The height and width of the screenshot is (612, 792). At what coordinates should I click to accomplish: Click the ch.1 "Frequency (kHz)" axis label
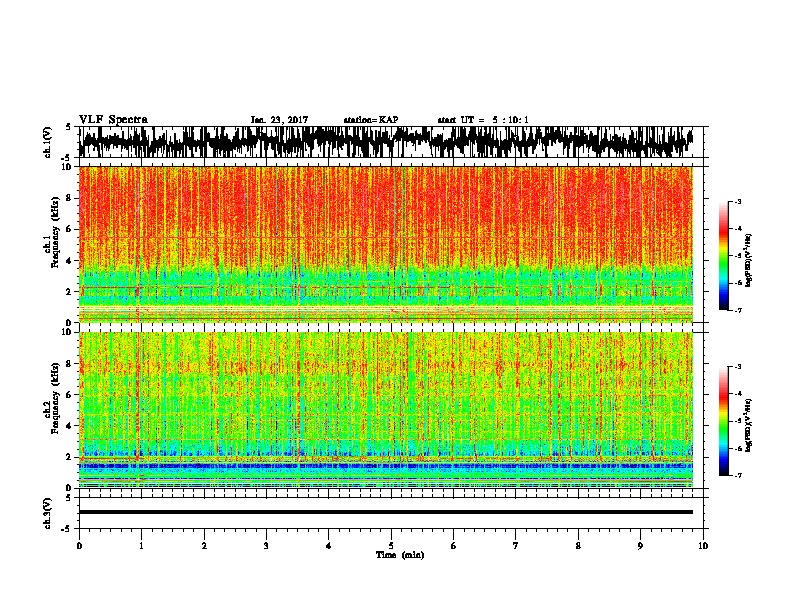[x=55, y=233]
